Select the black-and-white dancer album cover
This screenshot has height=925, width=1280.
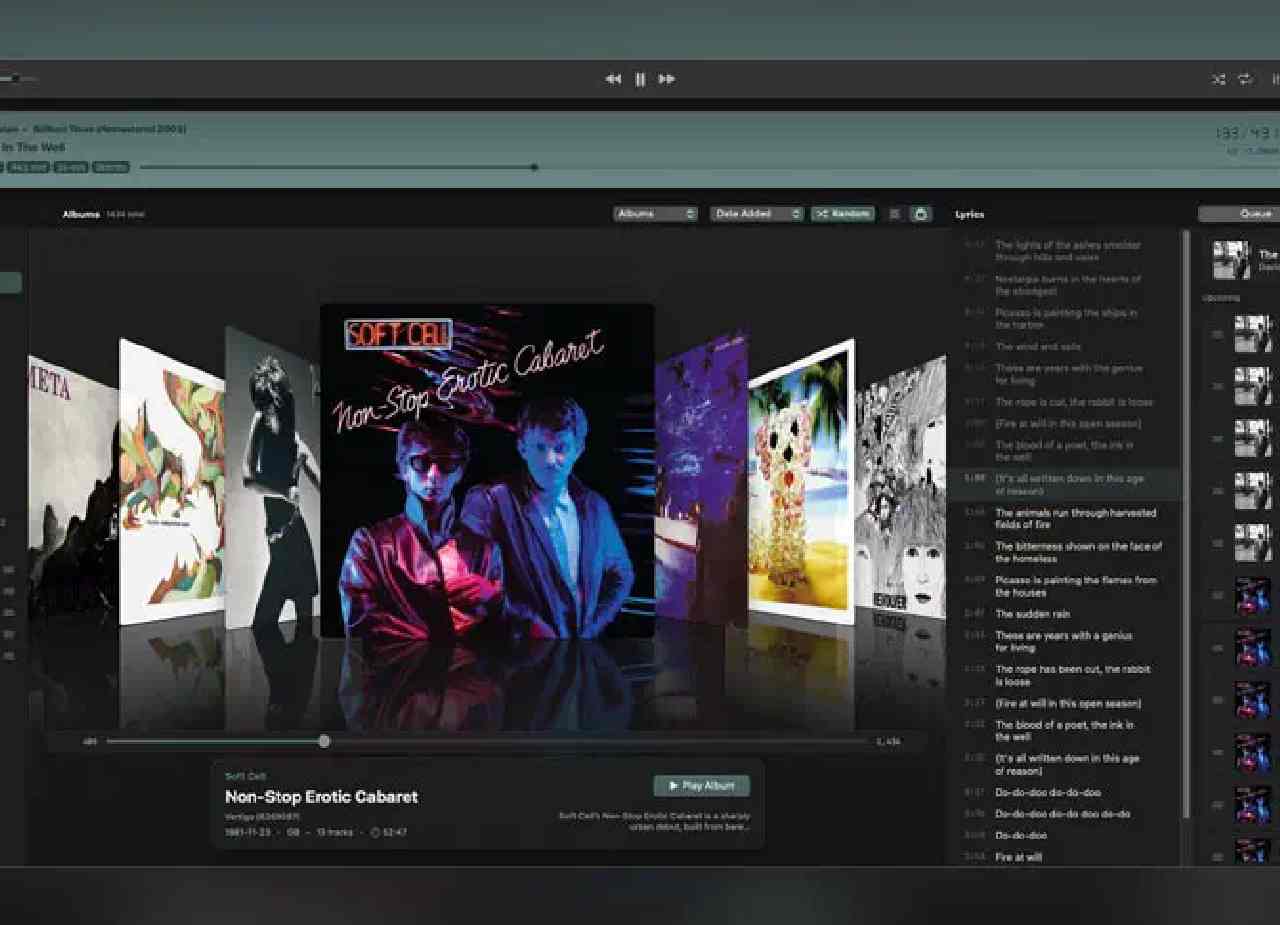click(x=272, y=478)
